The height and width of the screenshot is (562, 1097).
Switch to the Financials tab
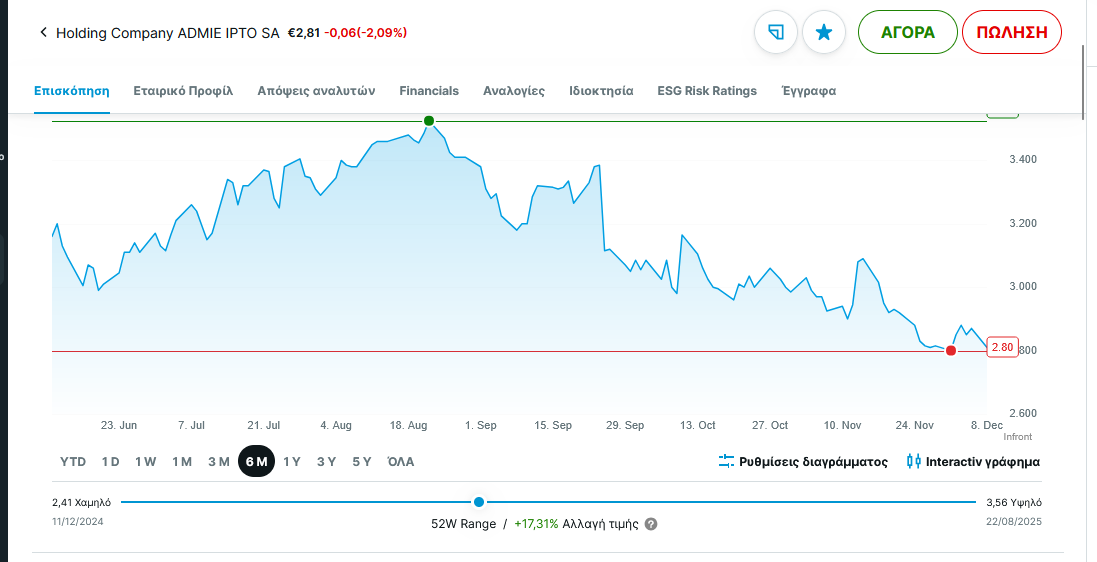pyautogui.click(x=429, y=91)
